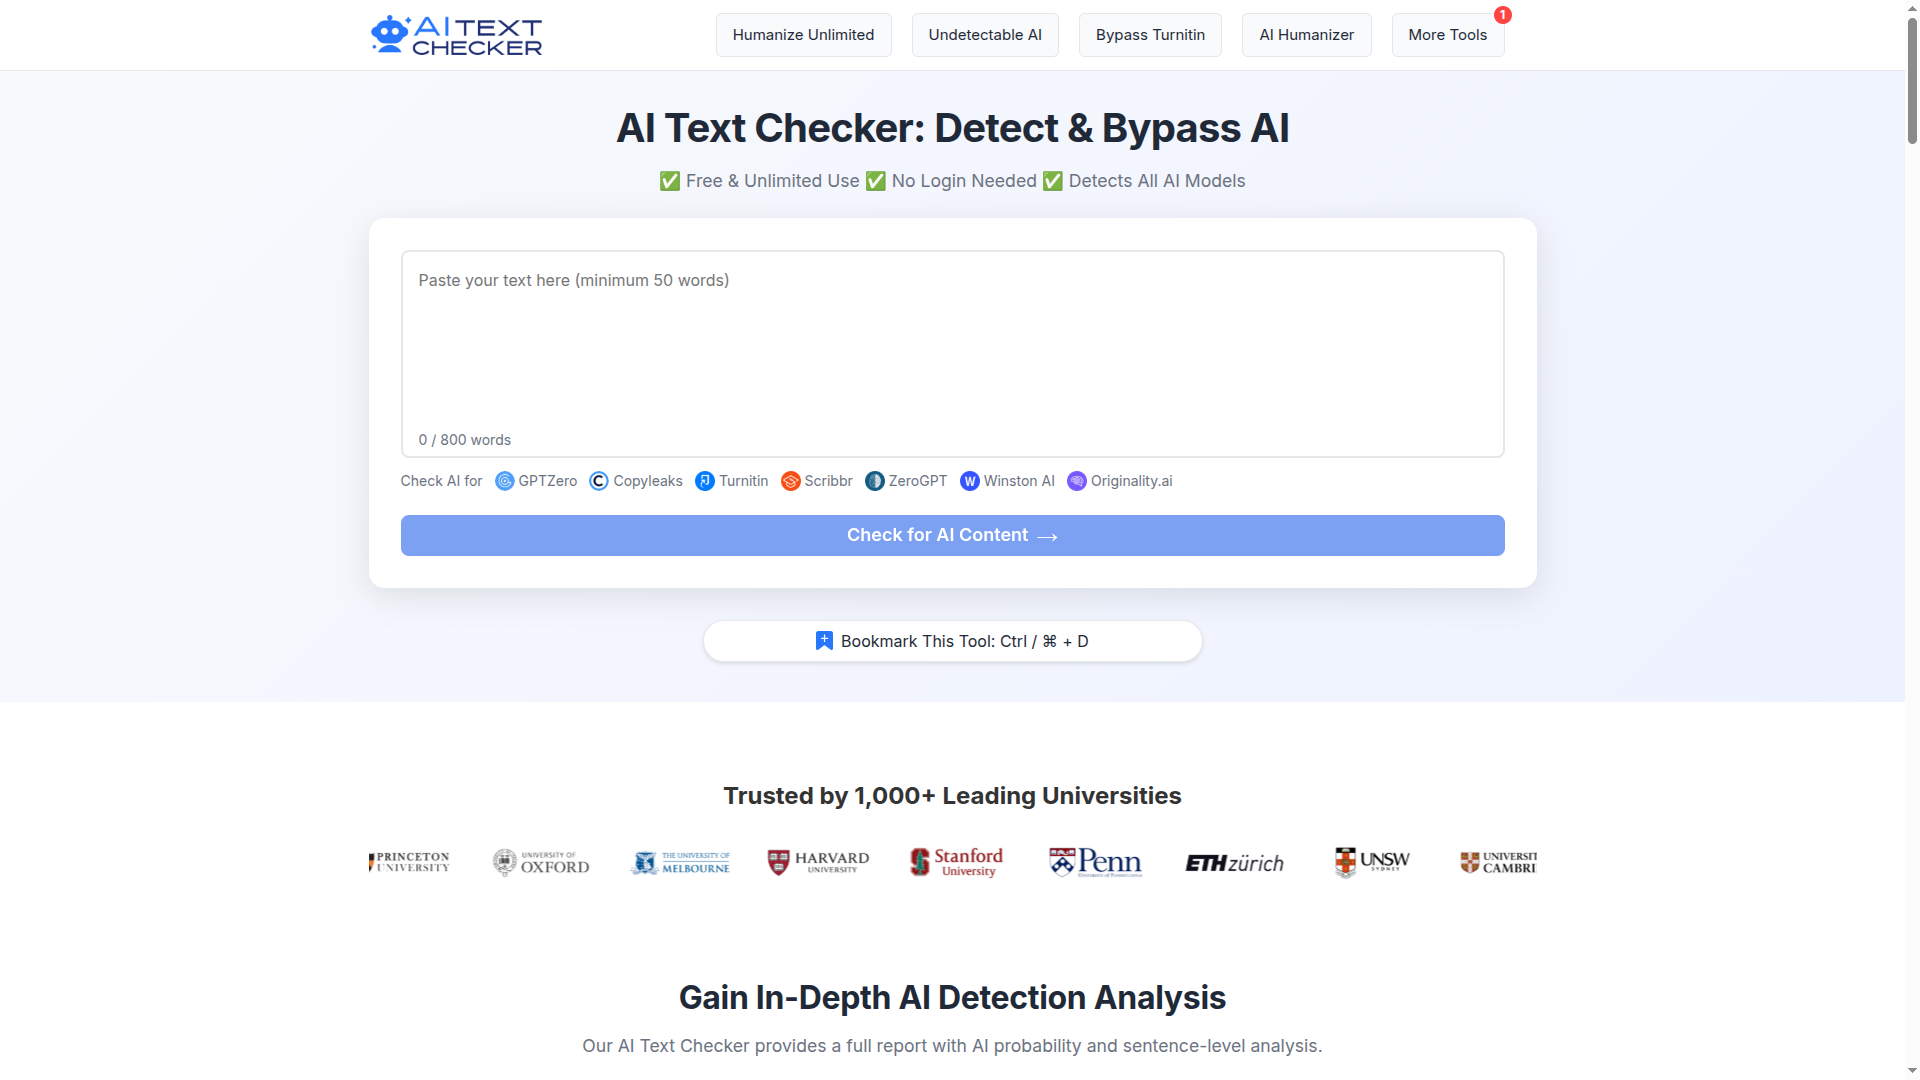This screenshot has height=1080, width=1920.
Task: Click the University of Cambridge logo
Action: pyautogui.click(x=1498, y=862)
